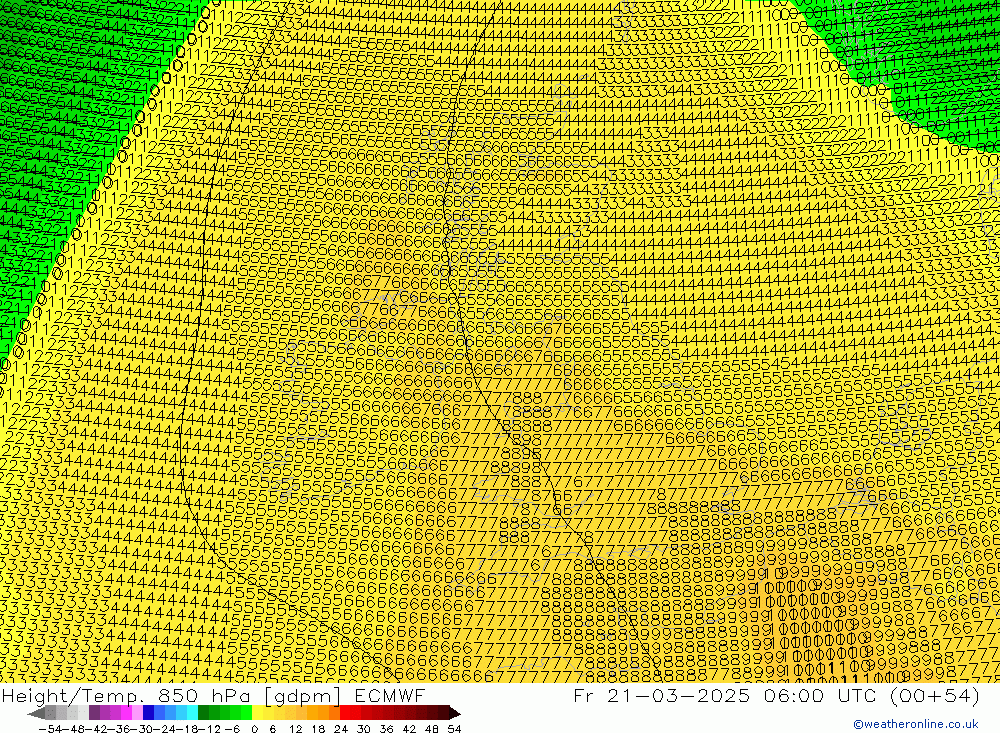Open the weatheronline.co.uk copyright link
Viewport: 1000px width, 733px height.
[x=916, y=724]
